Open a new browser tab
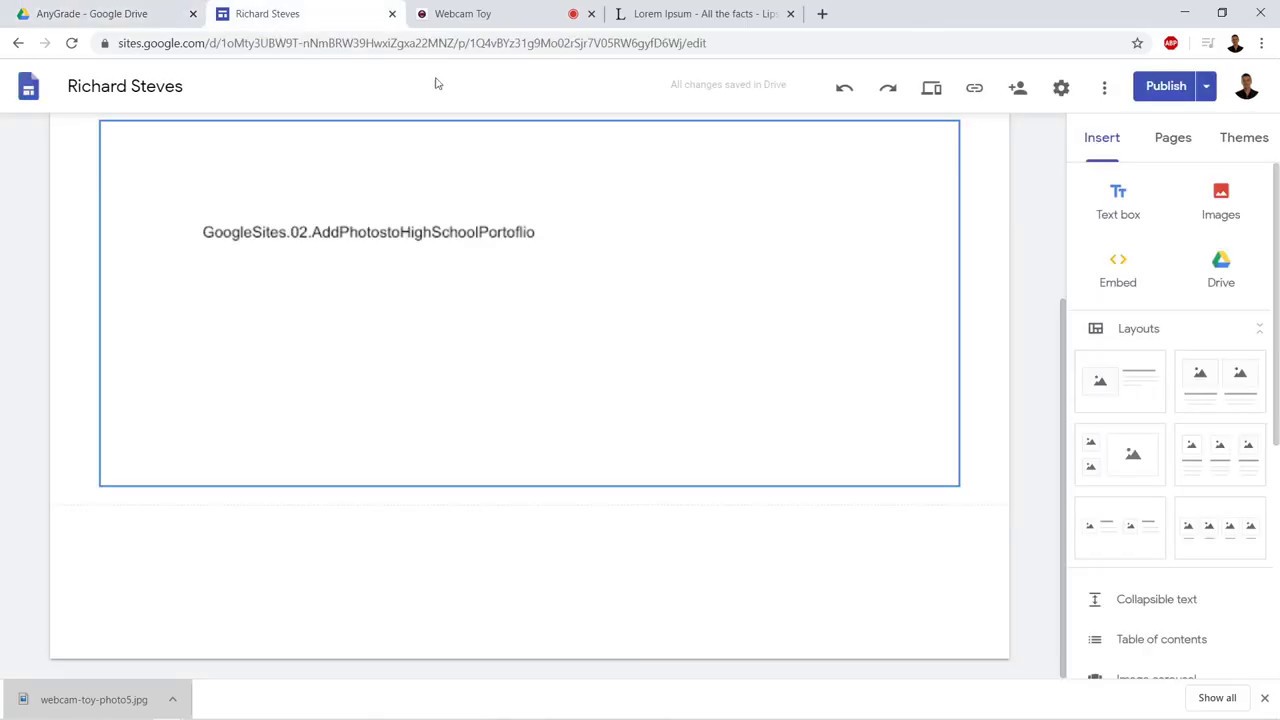 click(x=822, y=14)
